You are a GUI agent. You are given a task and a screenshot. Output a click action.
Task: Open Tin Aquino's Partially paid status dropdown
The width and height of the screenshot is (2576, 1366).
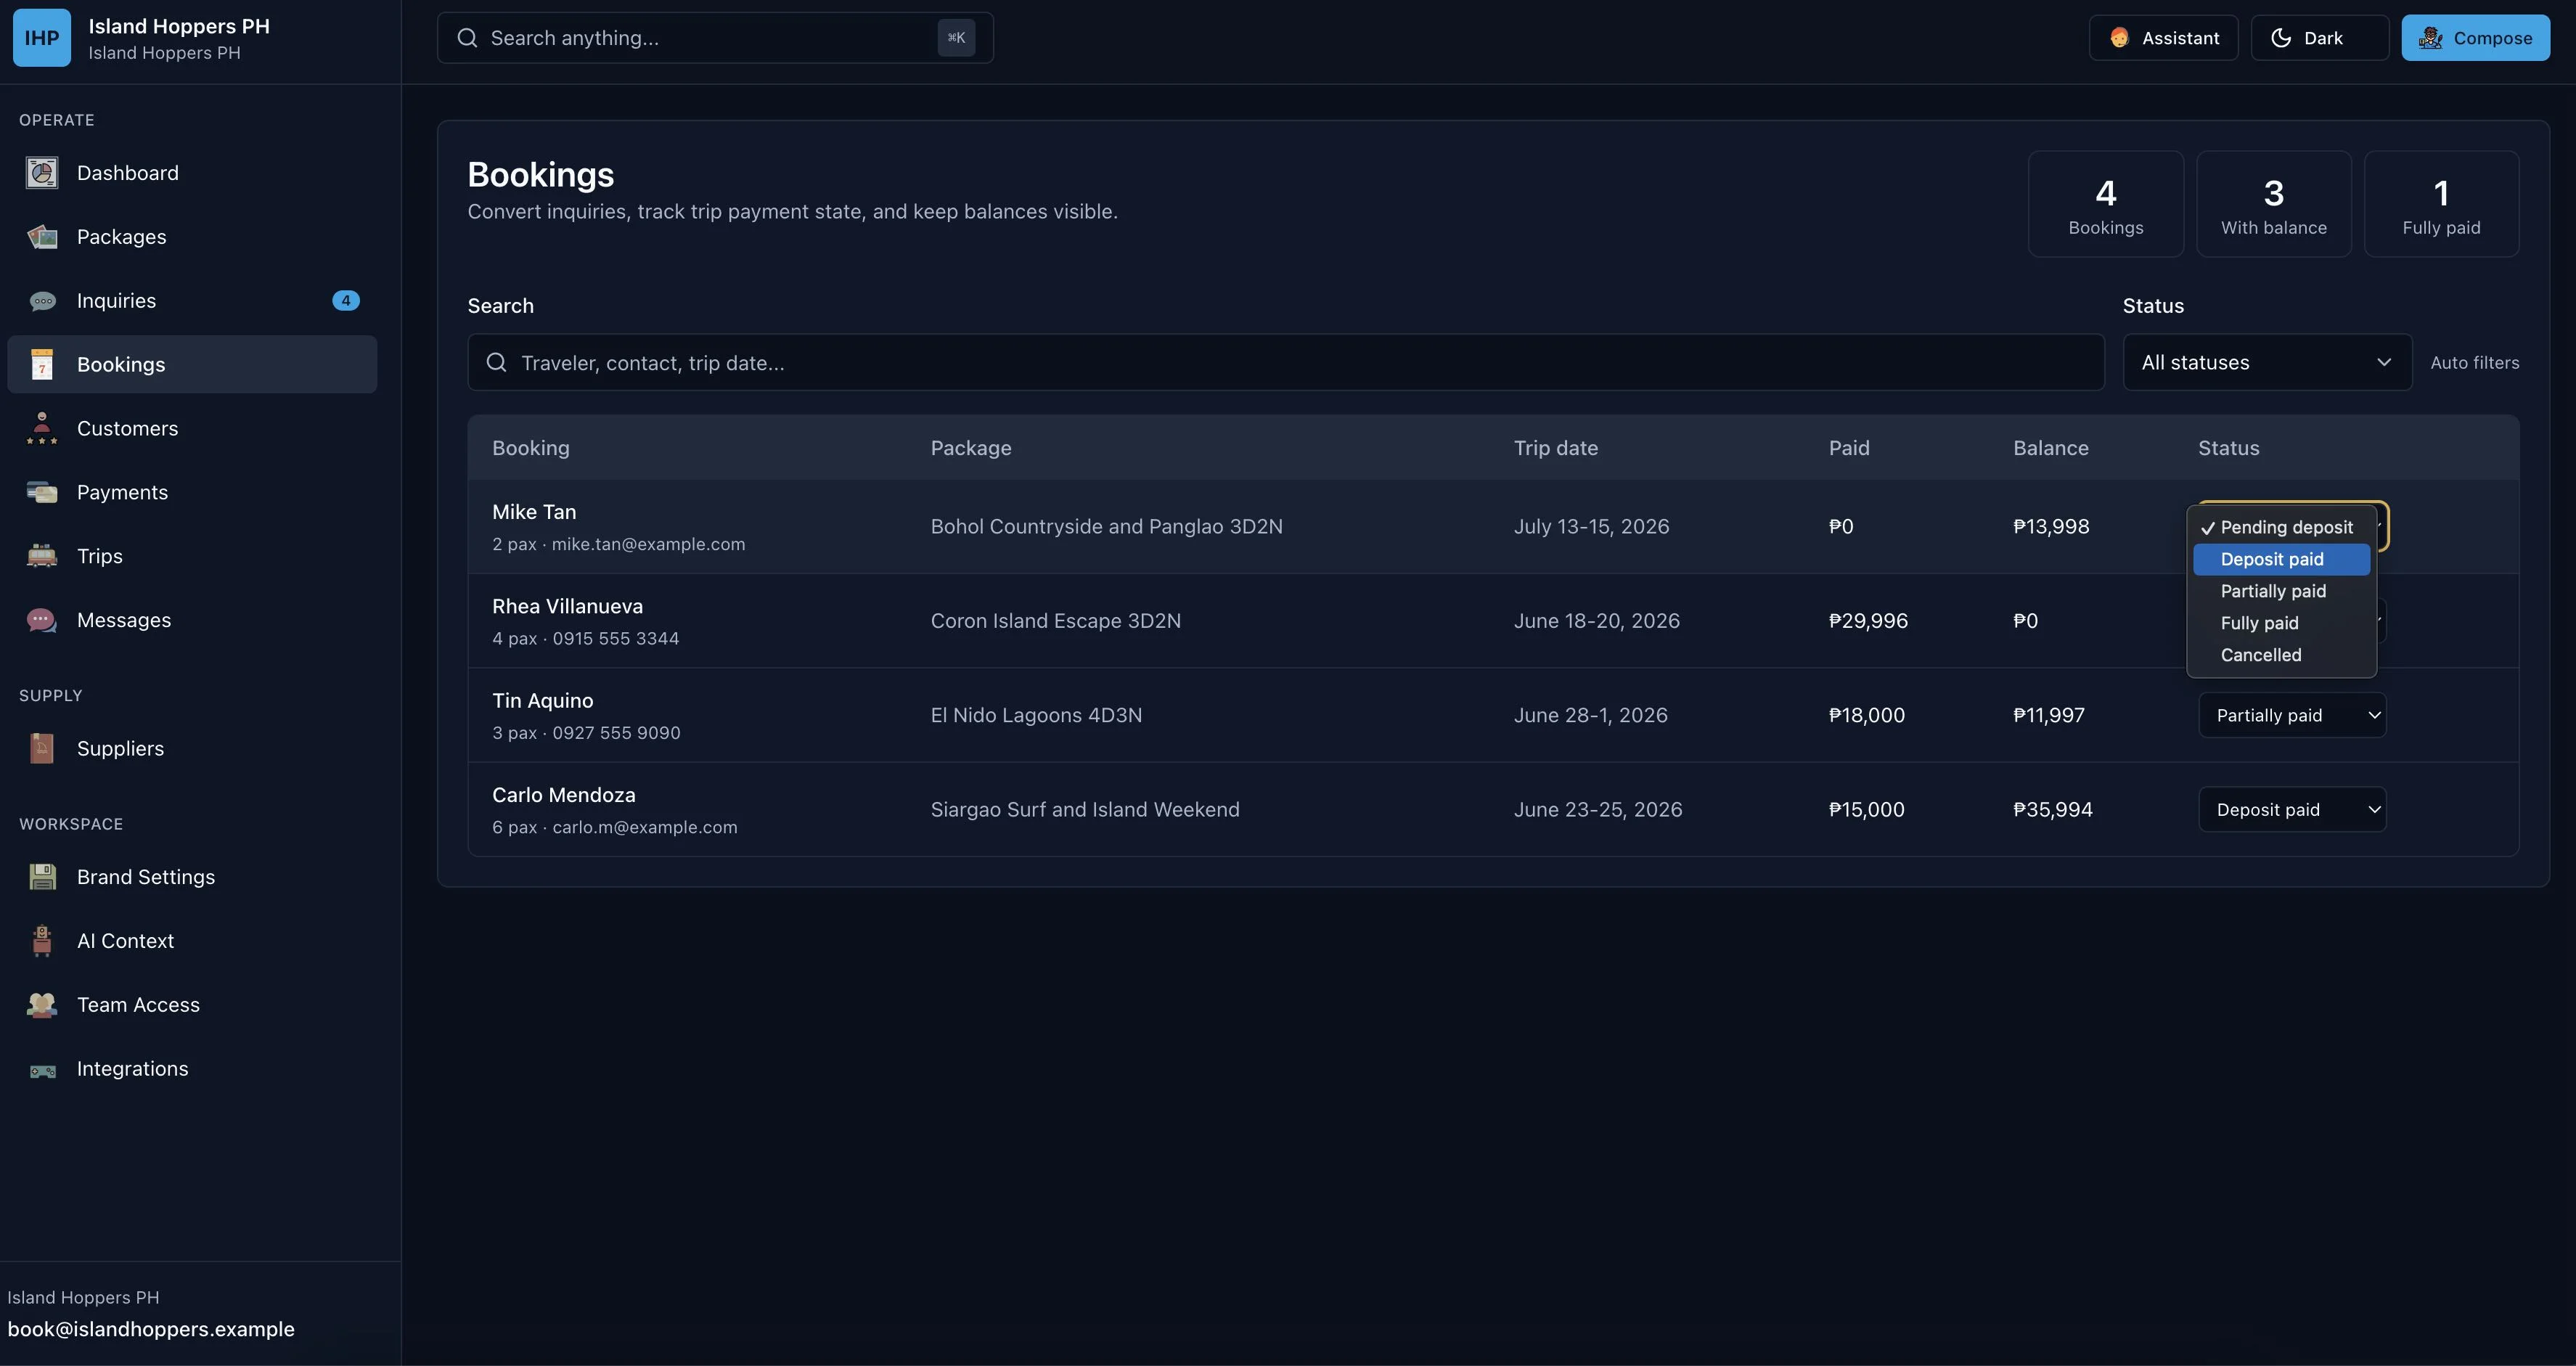pyautogui.click(x=2292, y=715)
